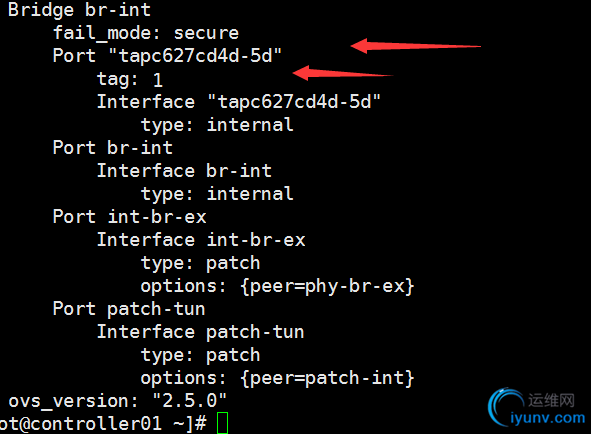Click the options {peer=phy-br-ex} text
The width and height of the screenshot is (591, 434).
(277, 286)
